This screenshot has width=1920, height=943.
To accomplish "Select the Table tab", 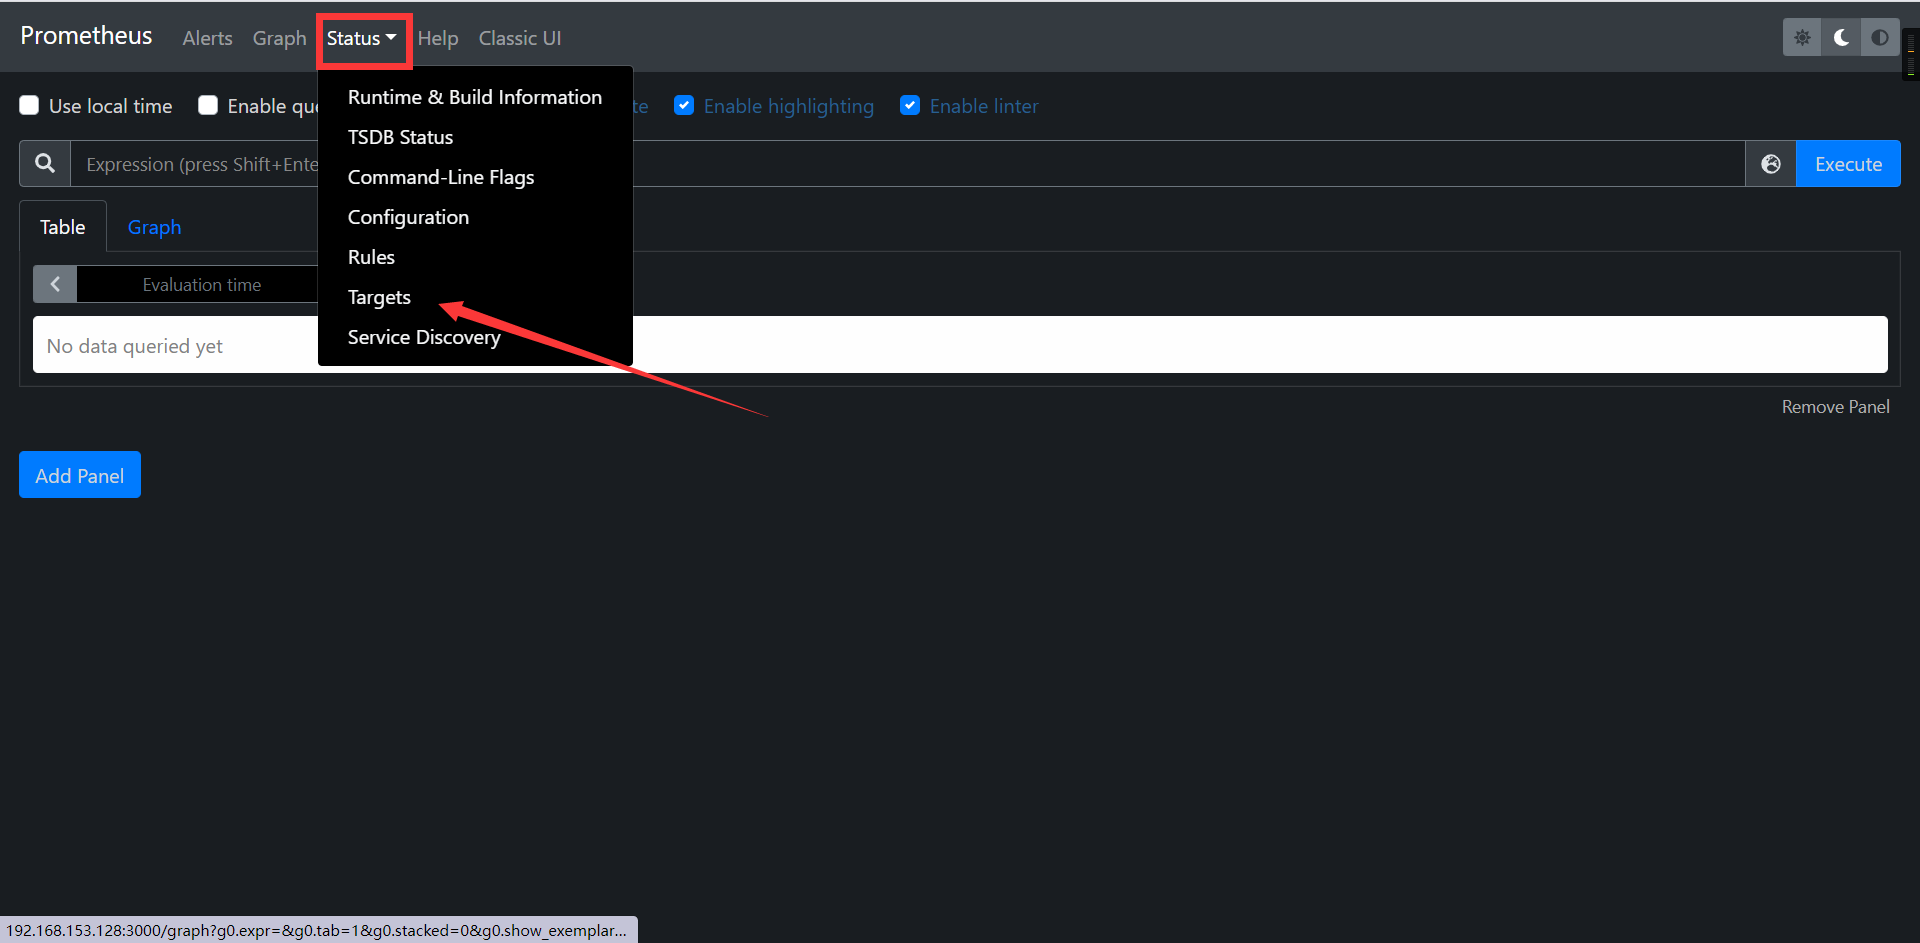I will [63, 227].
